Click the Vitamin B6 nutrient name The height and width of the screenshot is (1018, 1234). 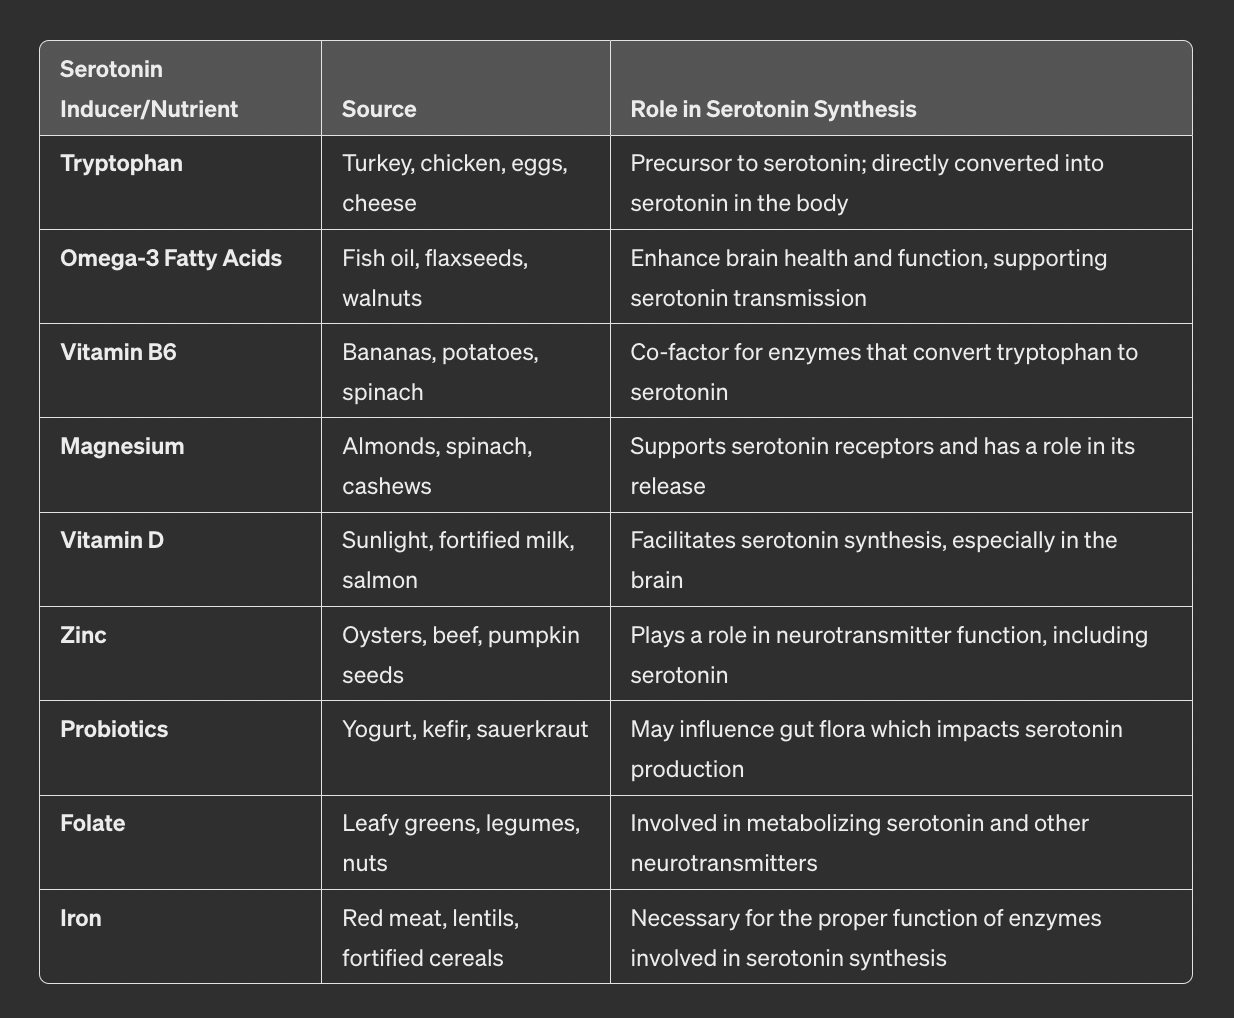tap(118, 352)
